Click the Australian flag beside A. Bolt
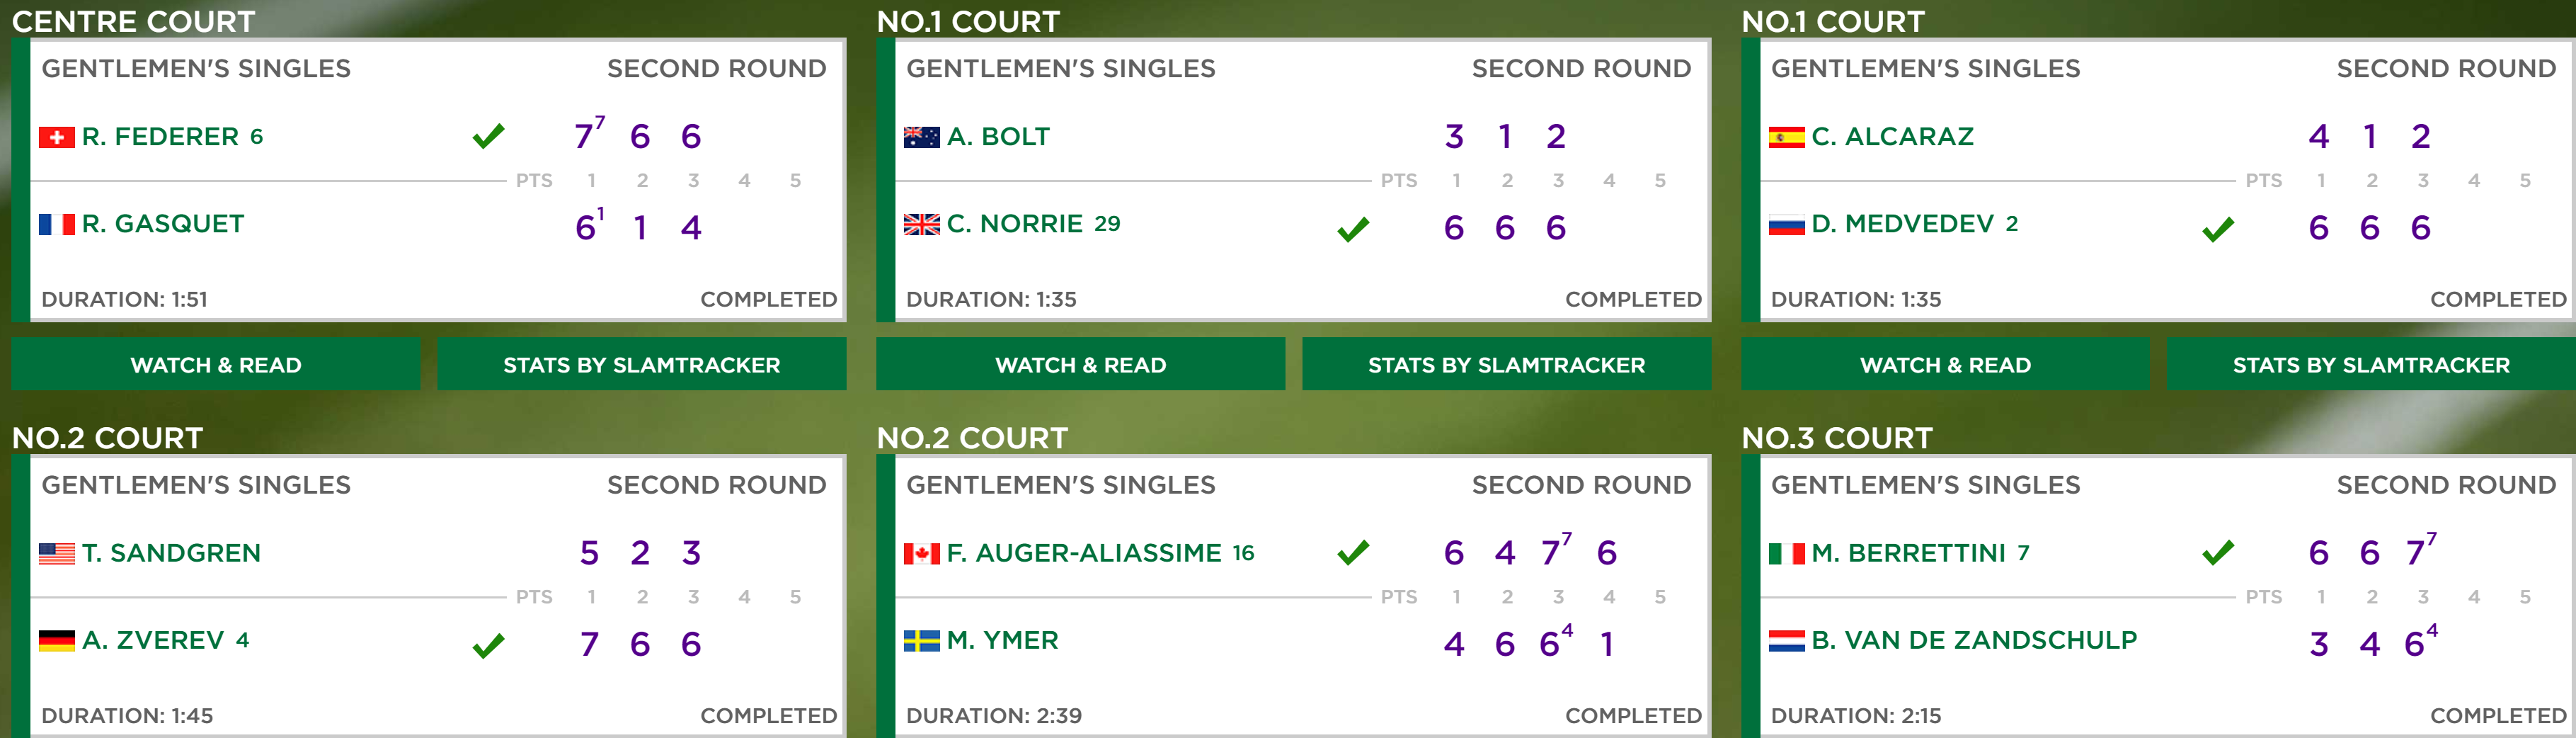Image resolution: width=2576 pixels, height=738 pixels. coord(921,137)
